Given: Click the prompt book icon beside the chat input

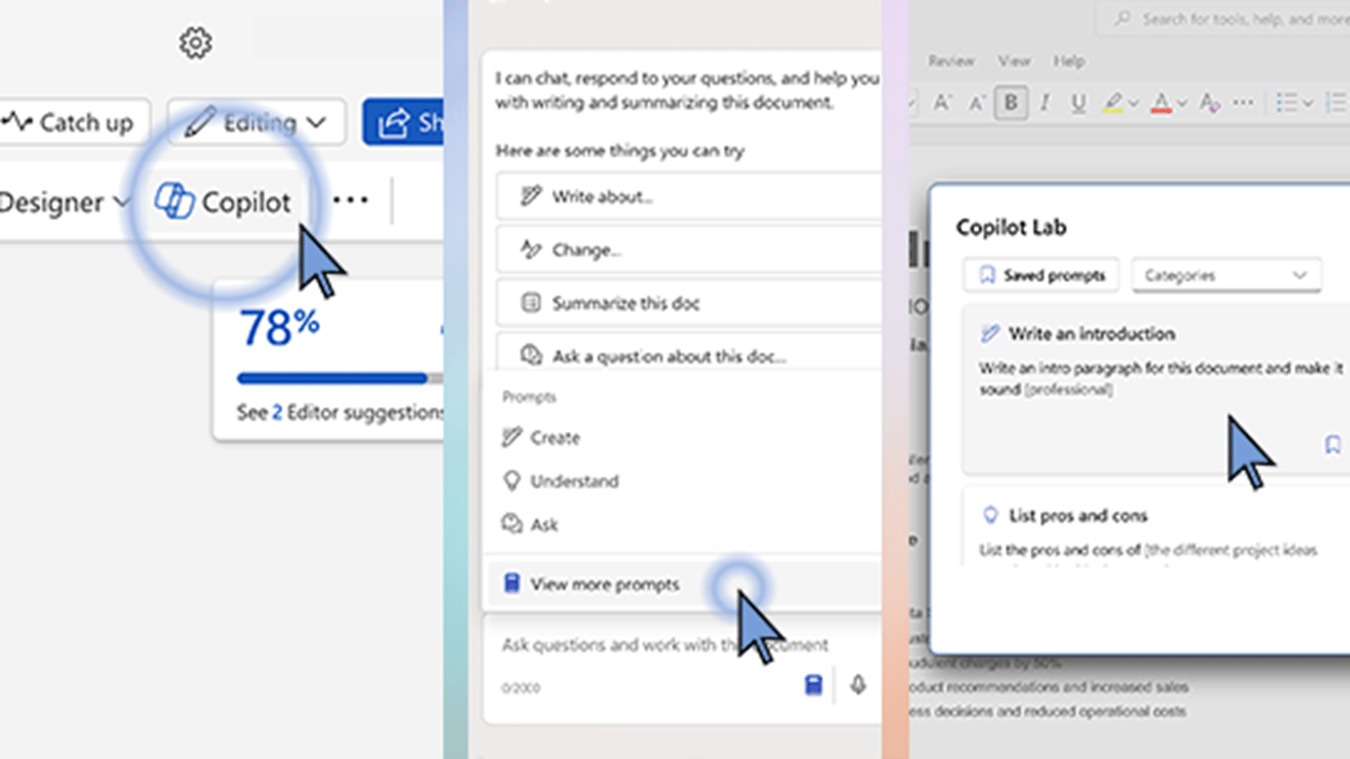Looking at the screenshot, I should (813, 685).
